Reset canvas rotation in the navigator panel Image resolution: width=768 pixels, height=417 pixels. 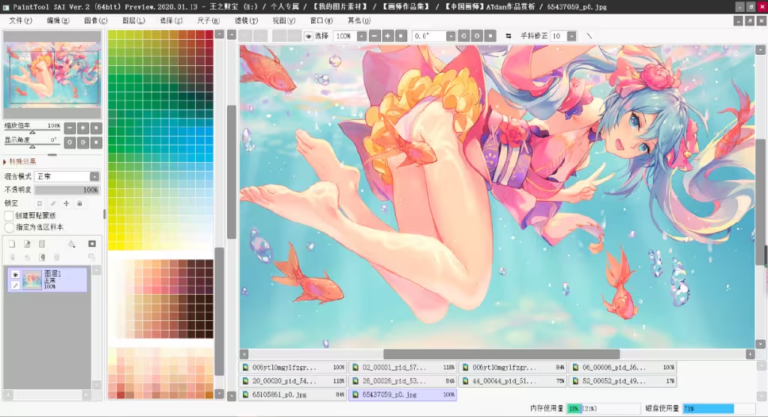point(96,140)
